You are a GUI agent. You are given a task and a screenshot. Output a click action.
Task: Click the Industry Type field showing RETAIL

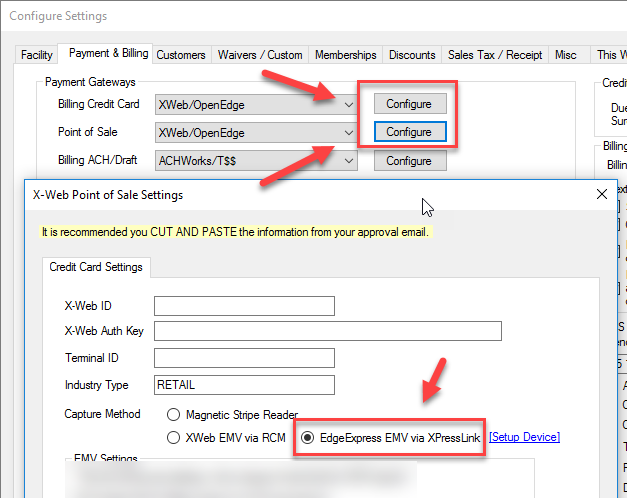coord(244,385)
